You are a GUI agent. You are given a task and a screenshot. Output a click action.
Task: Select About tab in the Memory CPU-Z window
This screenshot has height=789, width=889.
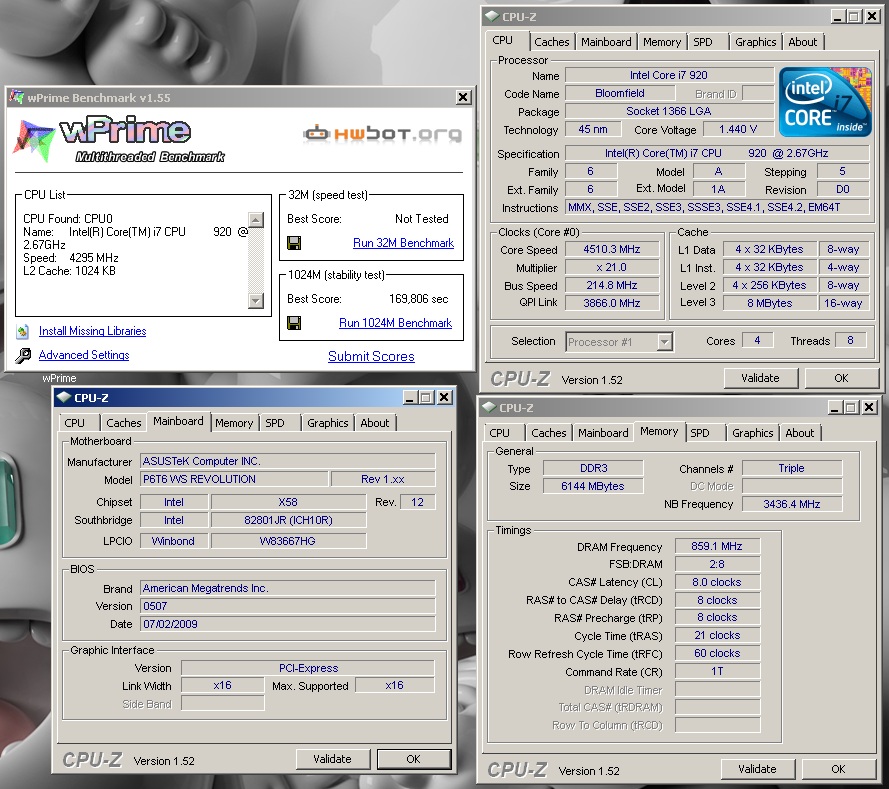(x=800, y=433)
